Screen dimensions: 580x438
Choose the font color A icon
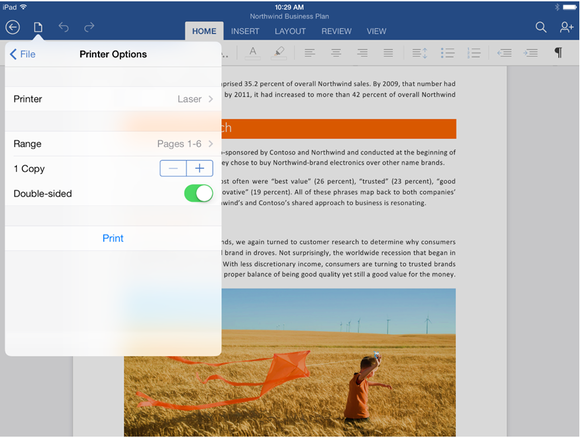(253, 53)
